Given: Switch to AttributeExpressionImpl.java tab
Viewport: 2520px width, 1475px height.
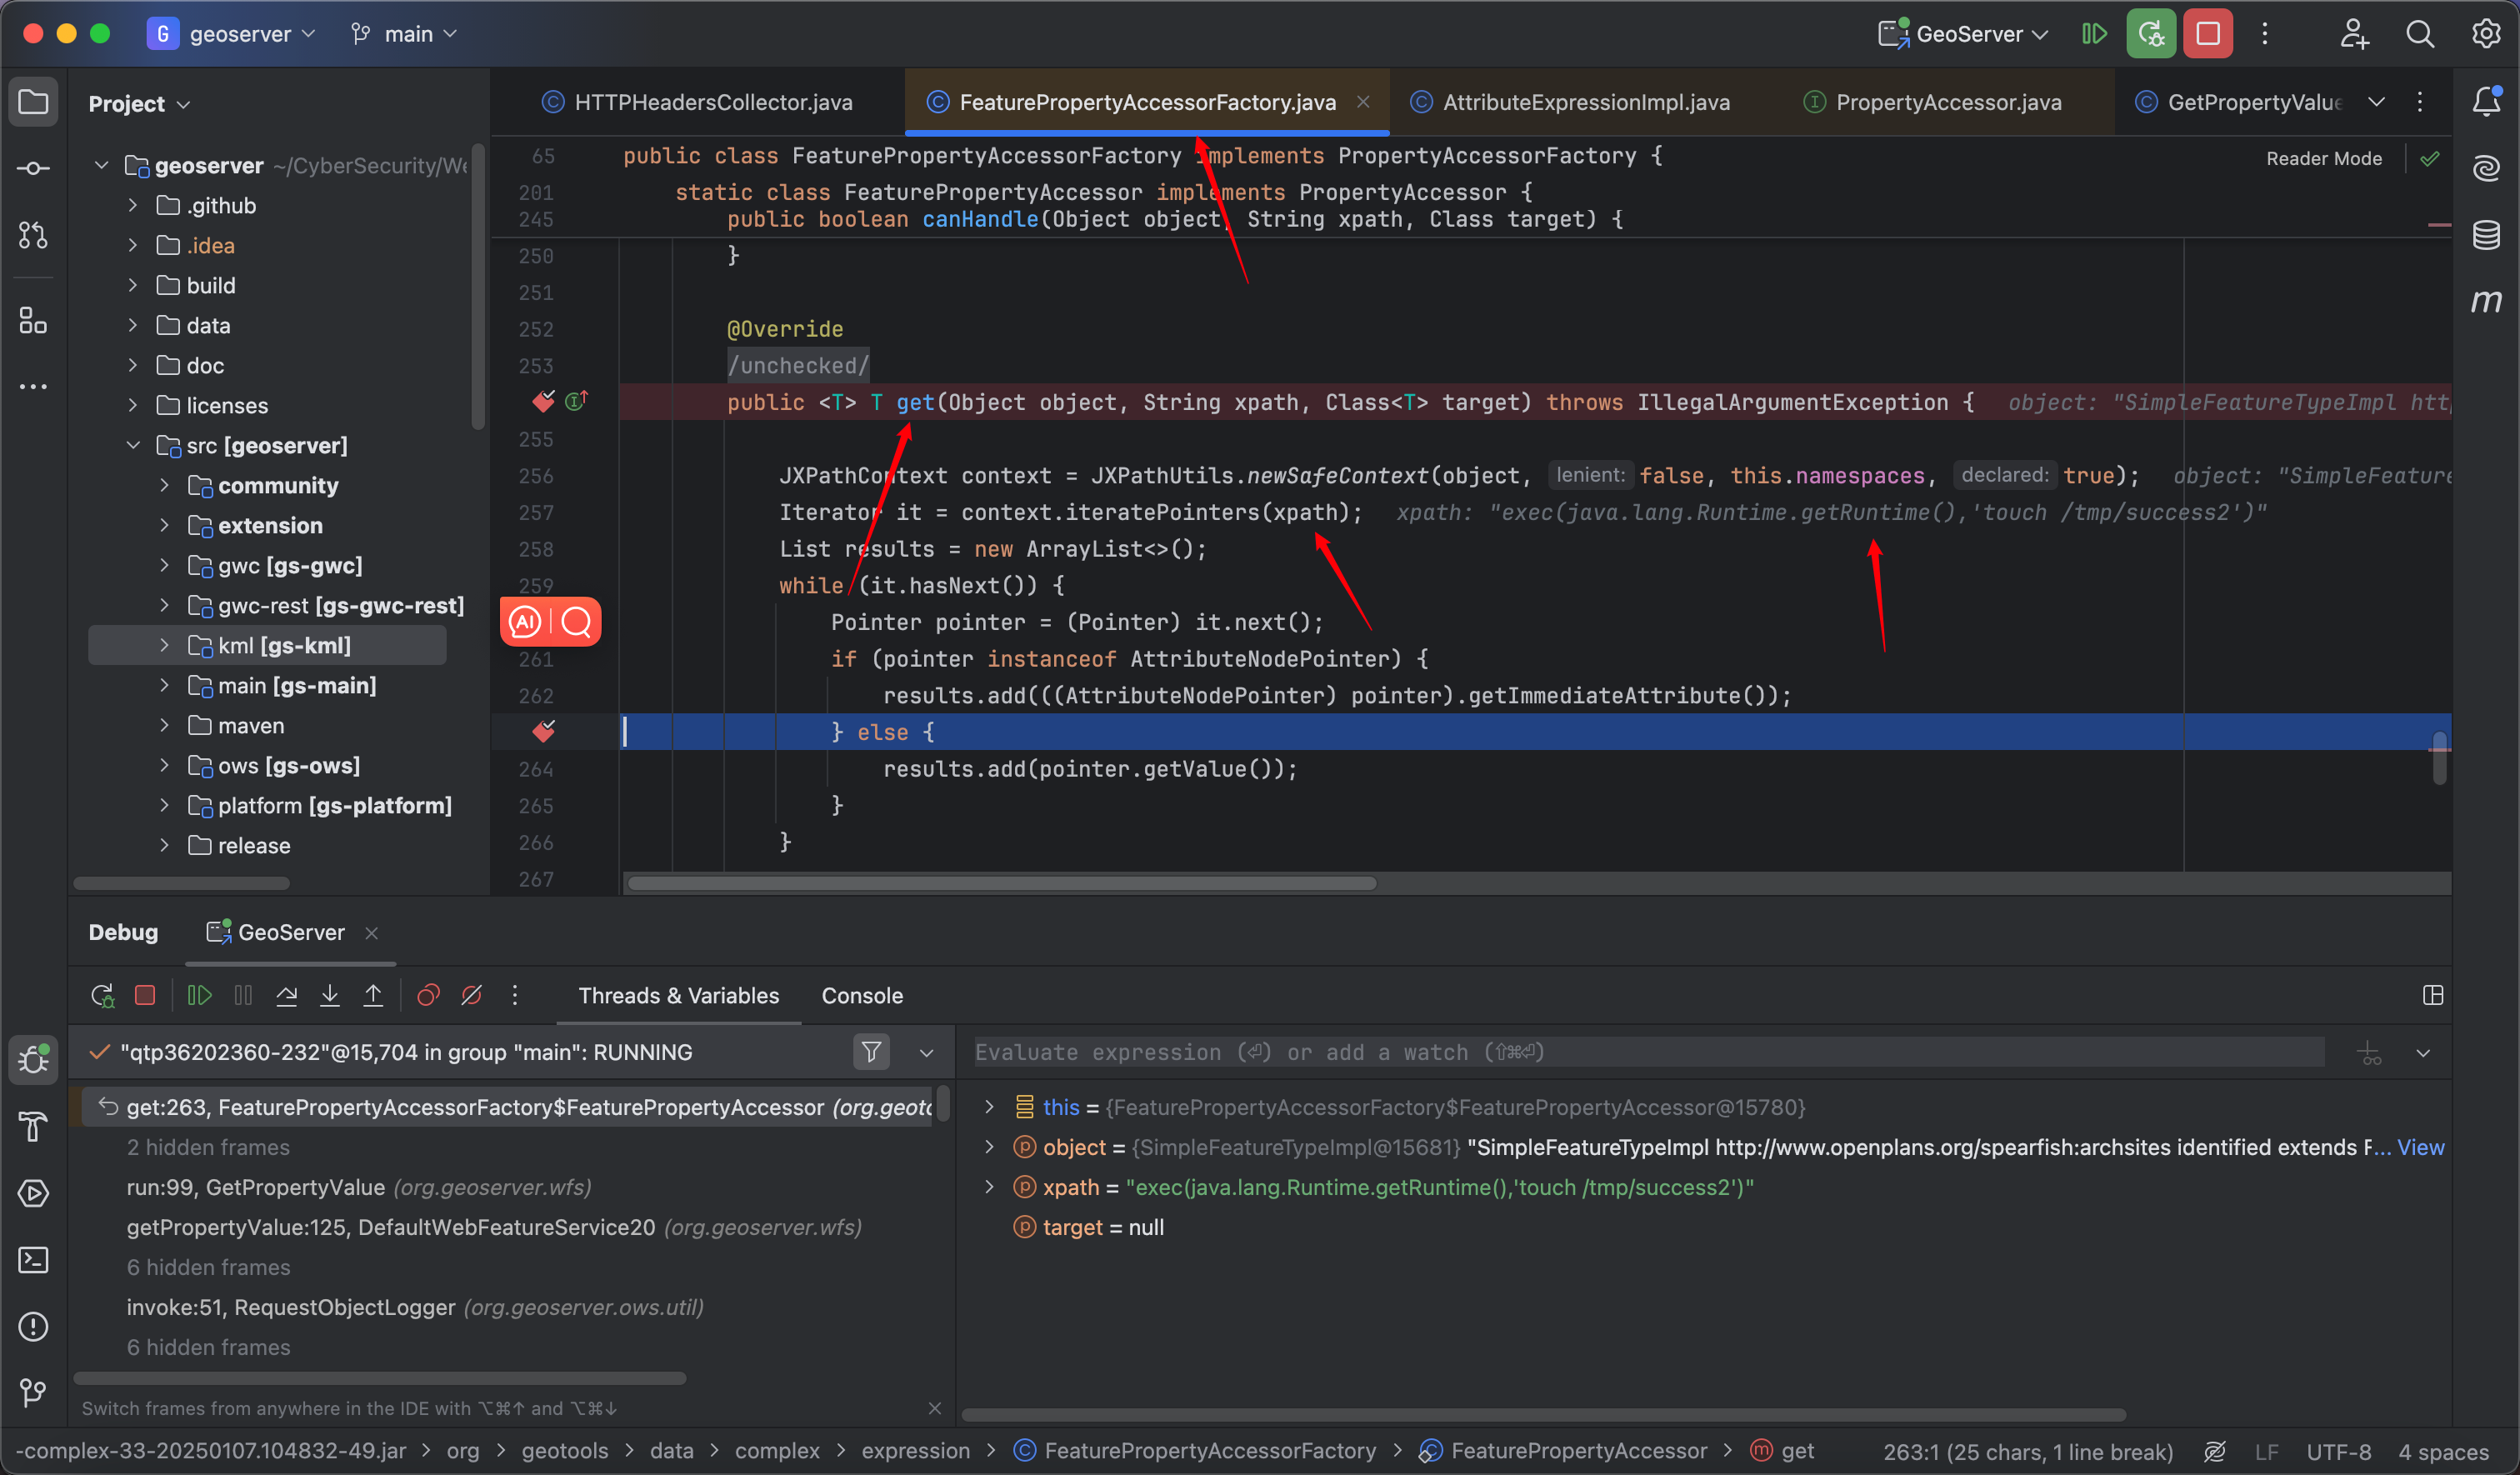Looking at the screenshot, I should click(x=1570, y=102).
